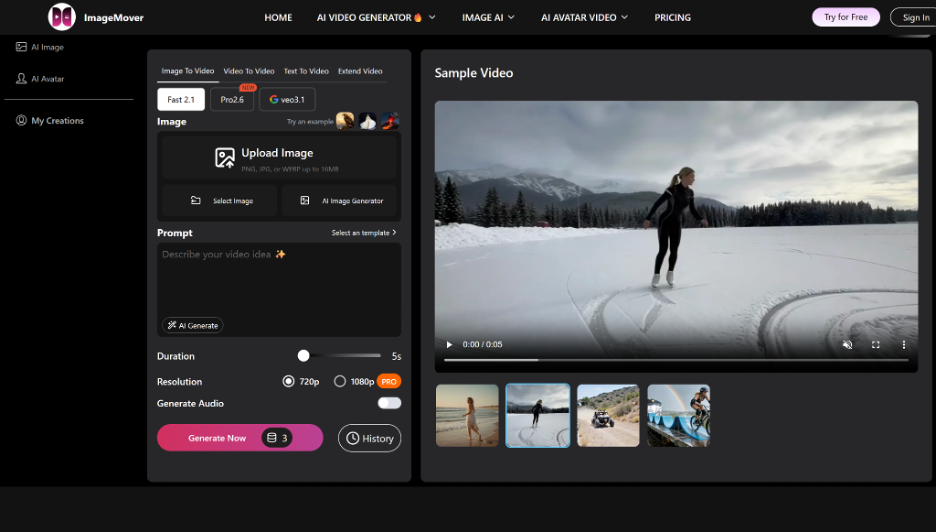Image resolution: width=936 pixels, height=532 pixels.
Task: Unmute the sample video audio
Action: (x=847, y=345)
